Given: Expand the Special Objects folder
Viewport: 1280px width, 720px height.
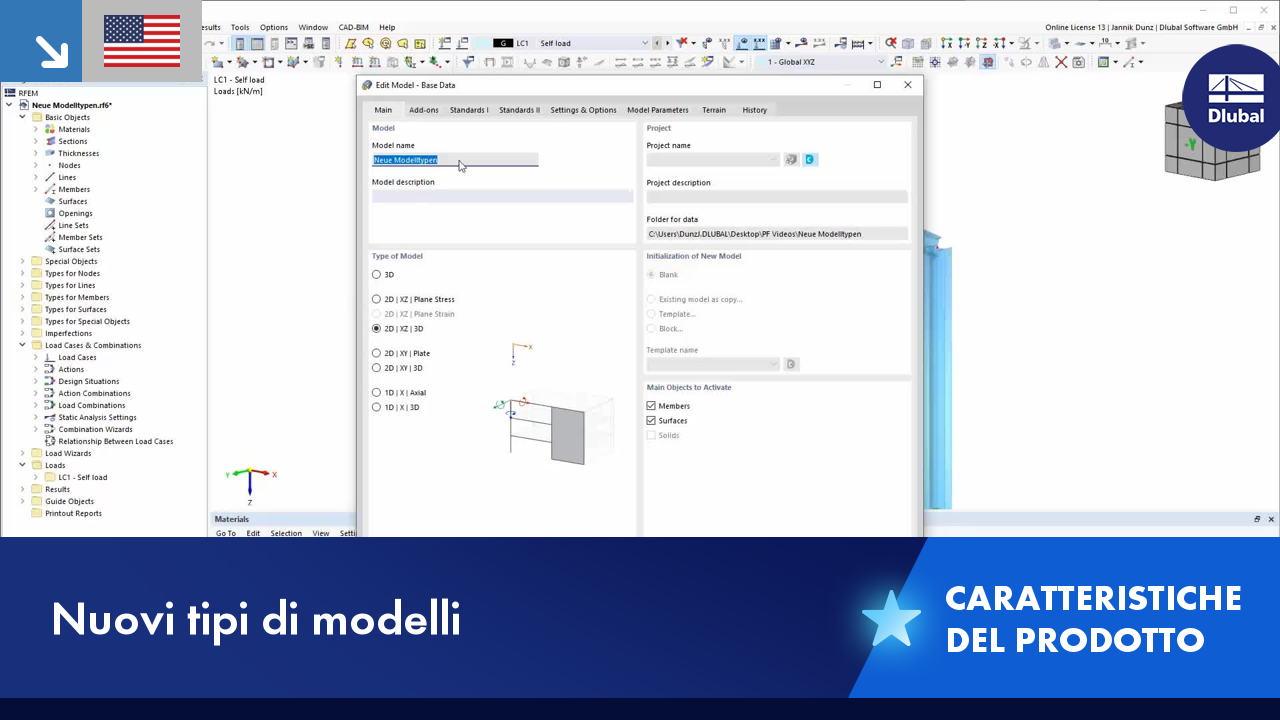Looking at the screenshot, I should point(23,261).
